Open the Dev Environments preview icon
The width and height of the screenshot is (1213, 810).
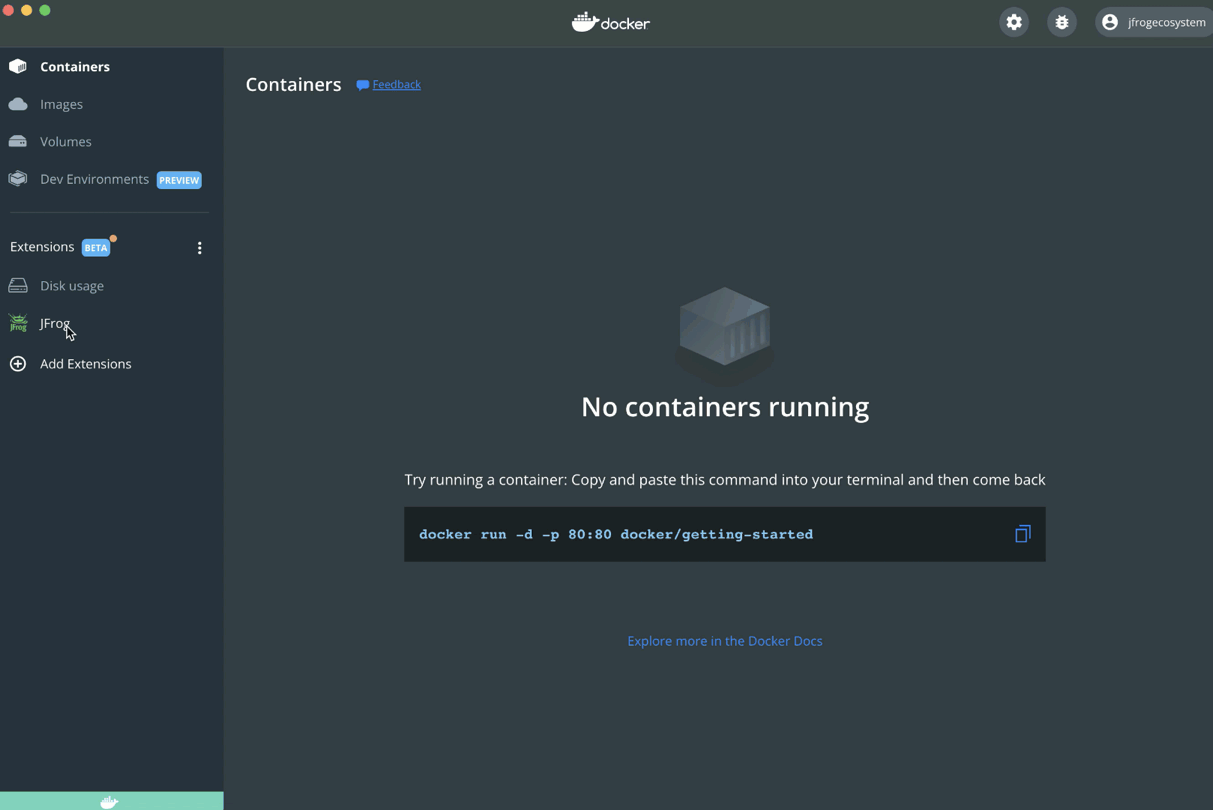coord(18,179)
